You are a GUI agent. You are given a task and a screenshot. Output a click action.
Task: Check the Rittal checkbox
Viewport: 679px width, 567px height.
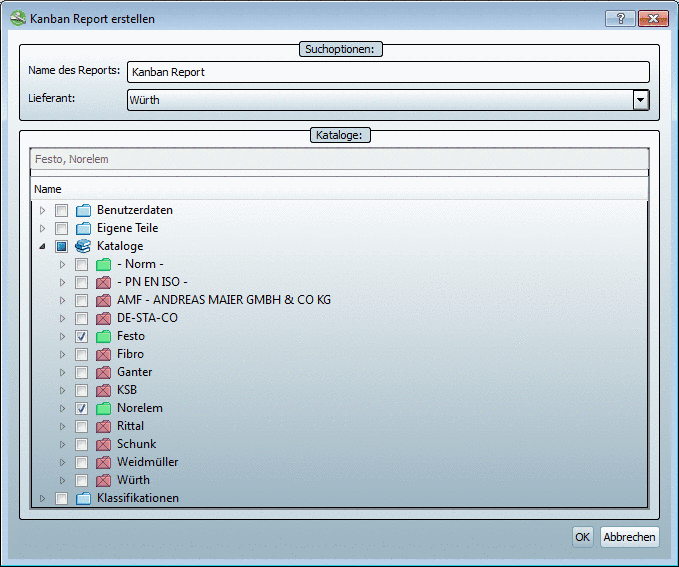(81, 426)
